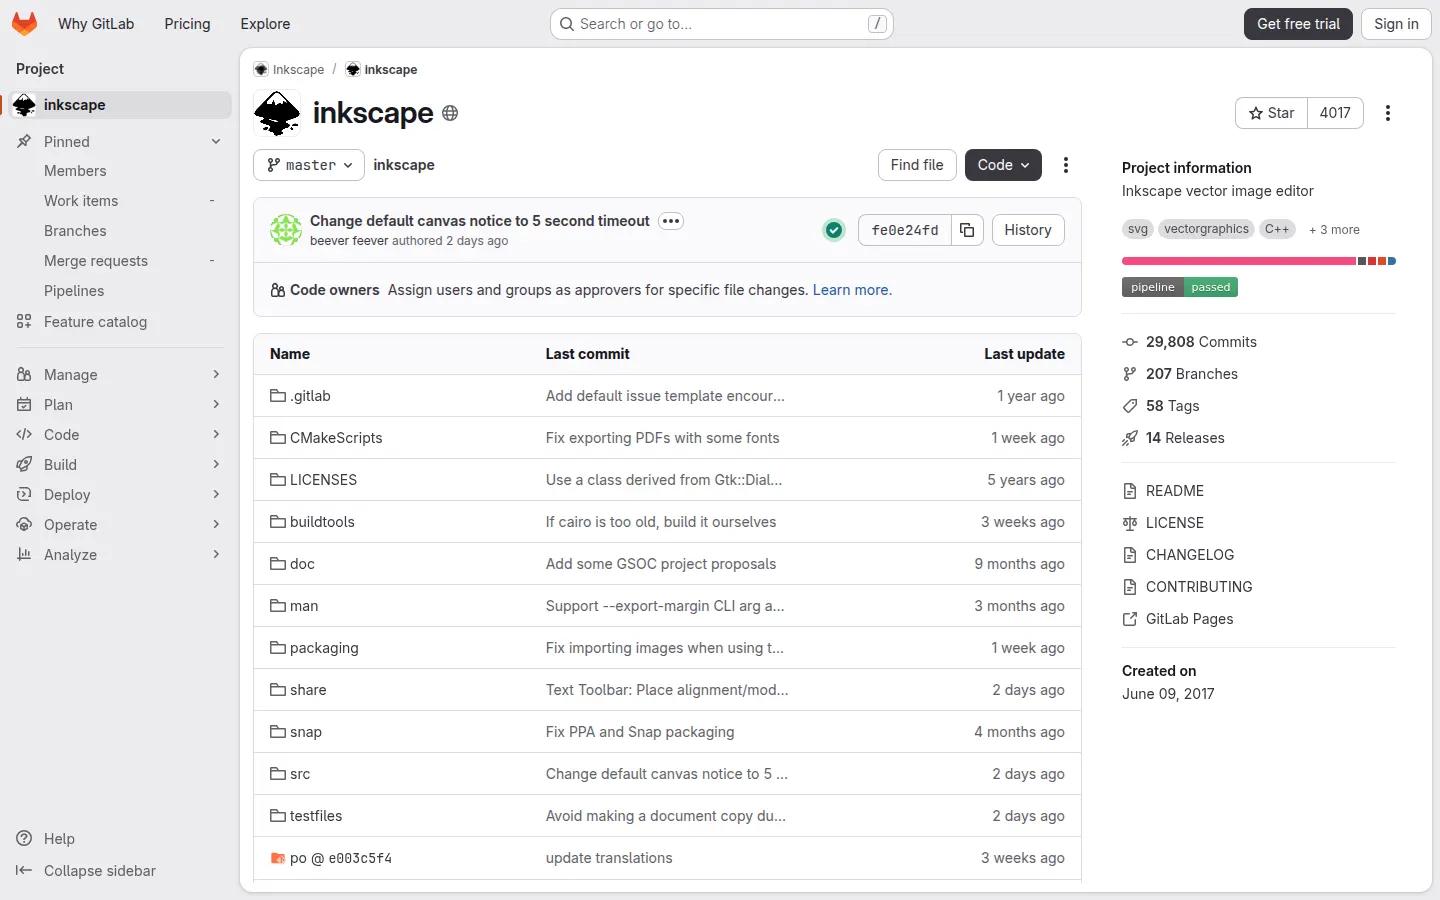1440x900 pixels.
Task: Click the Learn more link
Action: coord(852,290)
